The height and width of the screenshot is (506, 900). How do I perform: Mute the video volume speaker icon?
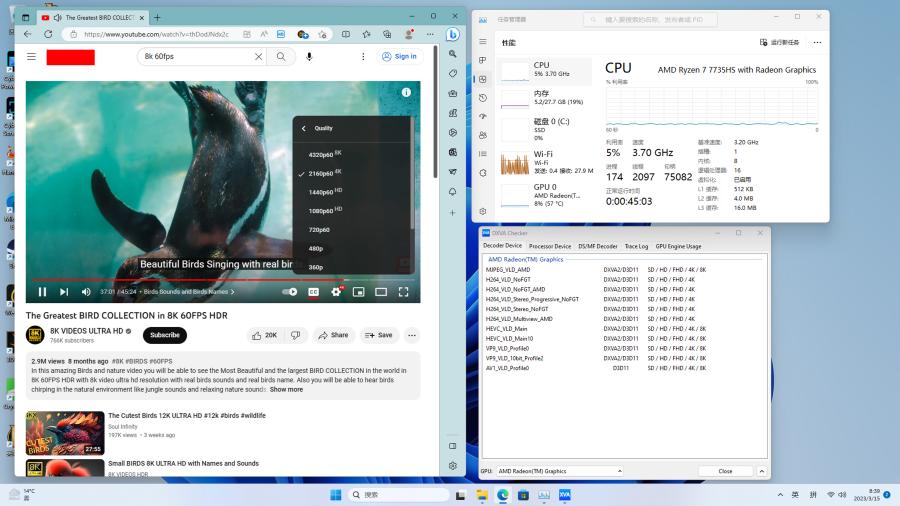tap(86, 292)
